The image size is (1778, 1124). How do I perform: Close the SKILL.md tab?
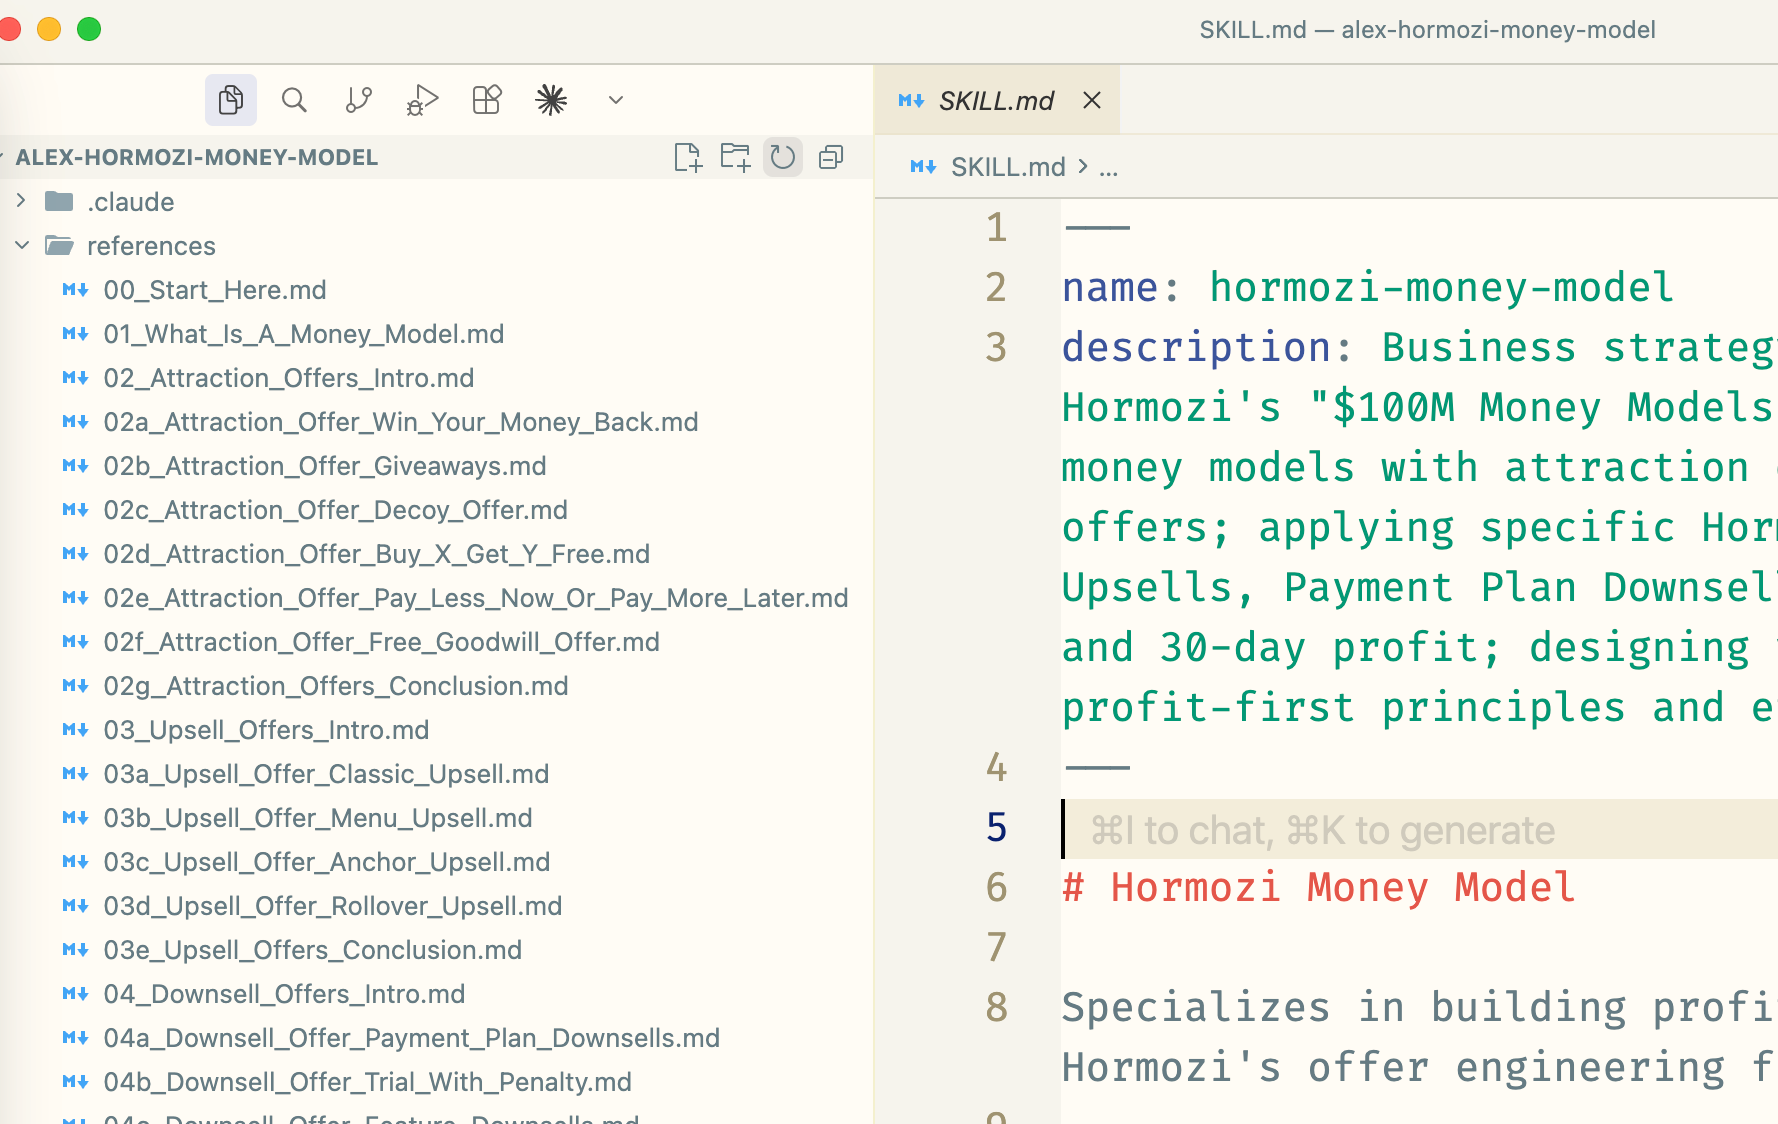click(1092, 101)
